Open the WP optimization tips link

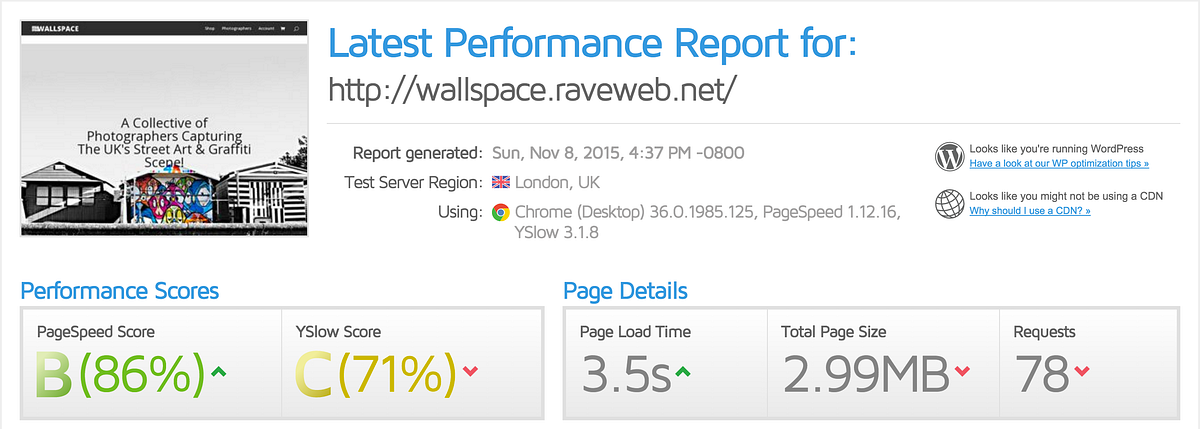click(1059, 163)
